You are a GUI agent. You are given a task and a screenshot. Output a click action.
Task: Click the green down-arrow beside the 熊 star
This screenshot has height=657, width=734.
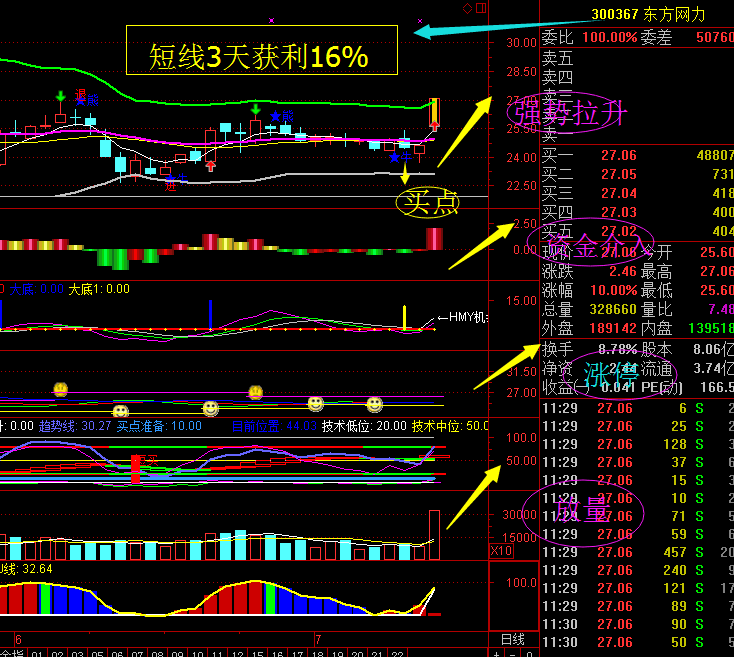pos(256,110)
